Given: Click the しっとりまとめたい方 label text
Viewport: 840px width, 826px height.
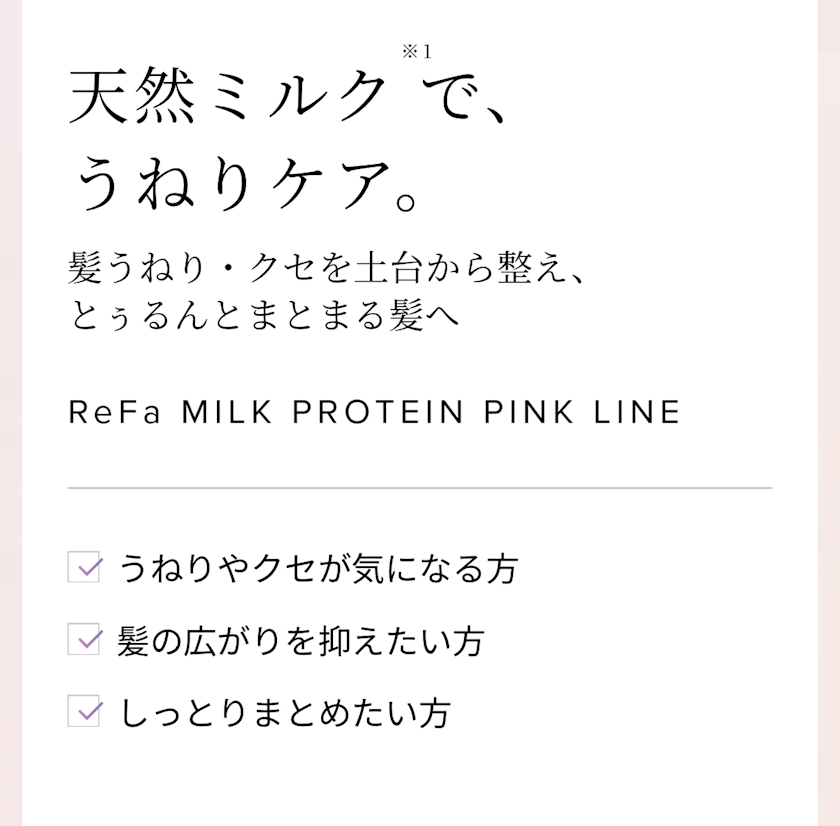Looking at the screenshot, I should [x=284, y=712].
